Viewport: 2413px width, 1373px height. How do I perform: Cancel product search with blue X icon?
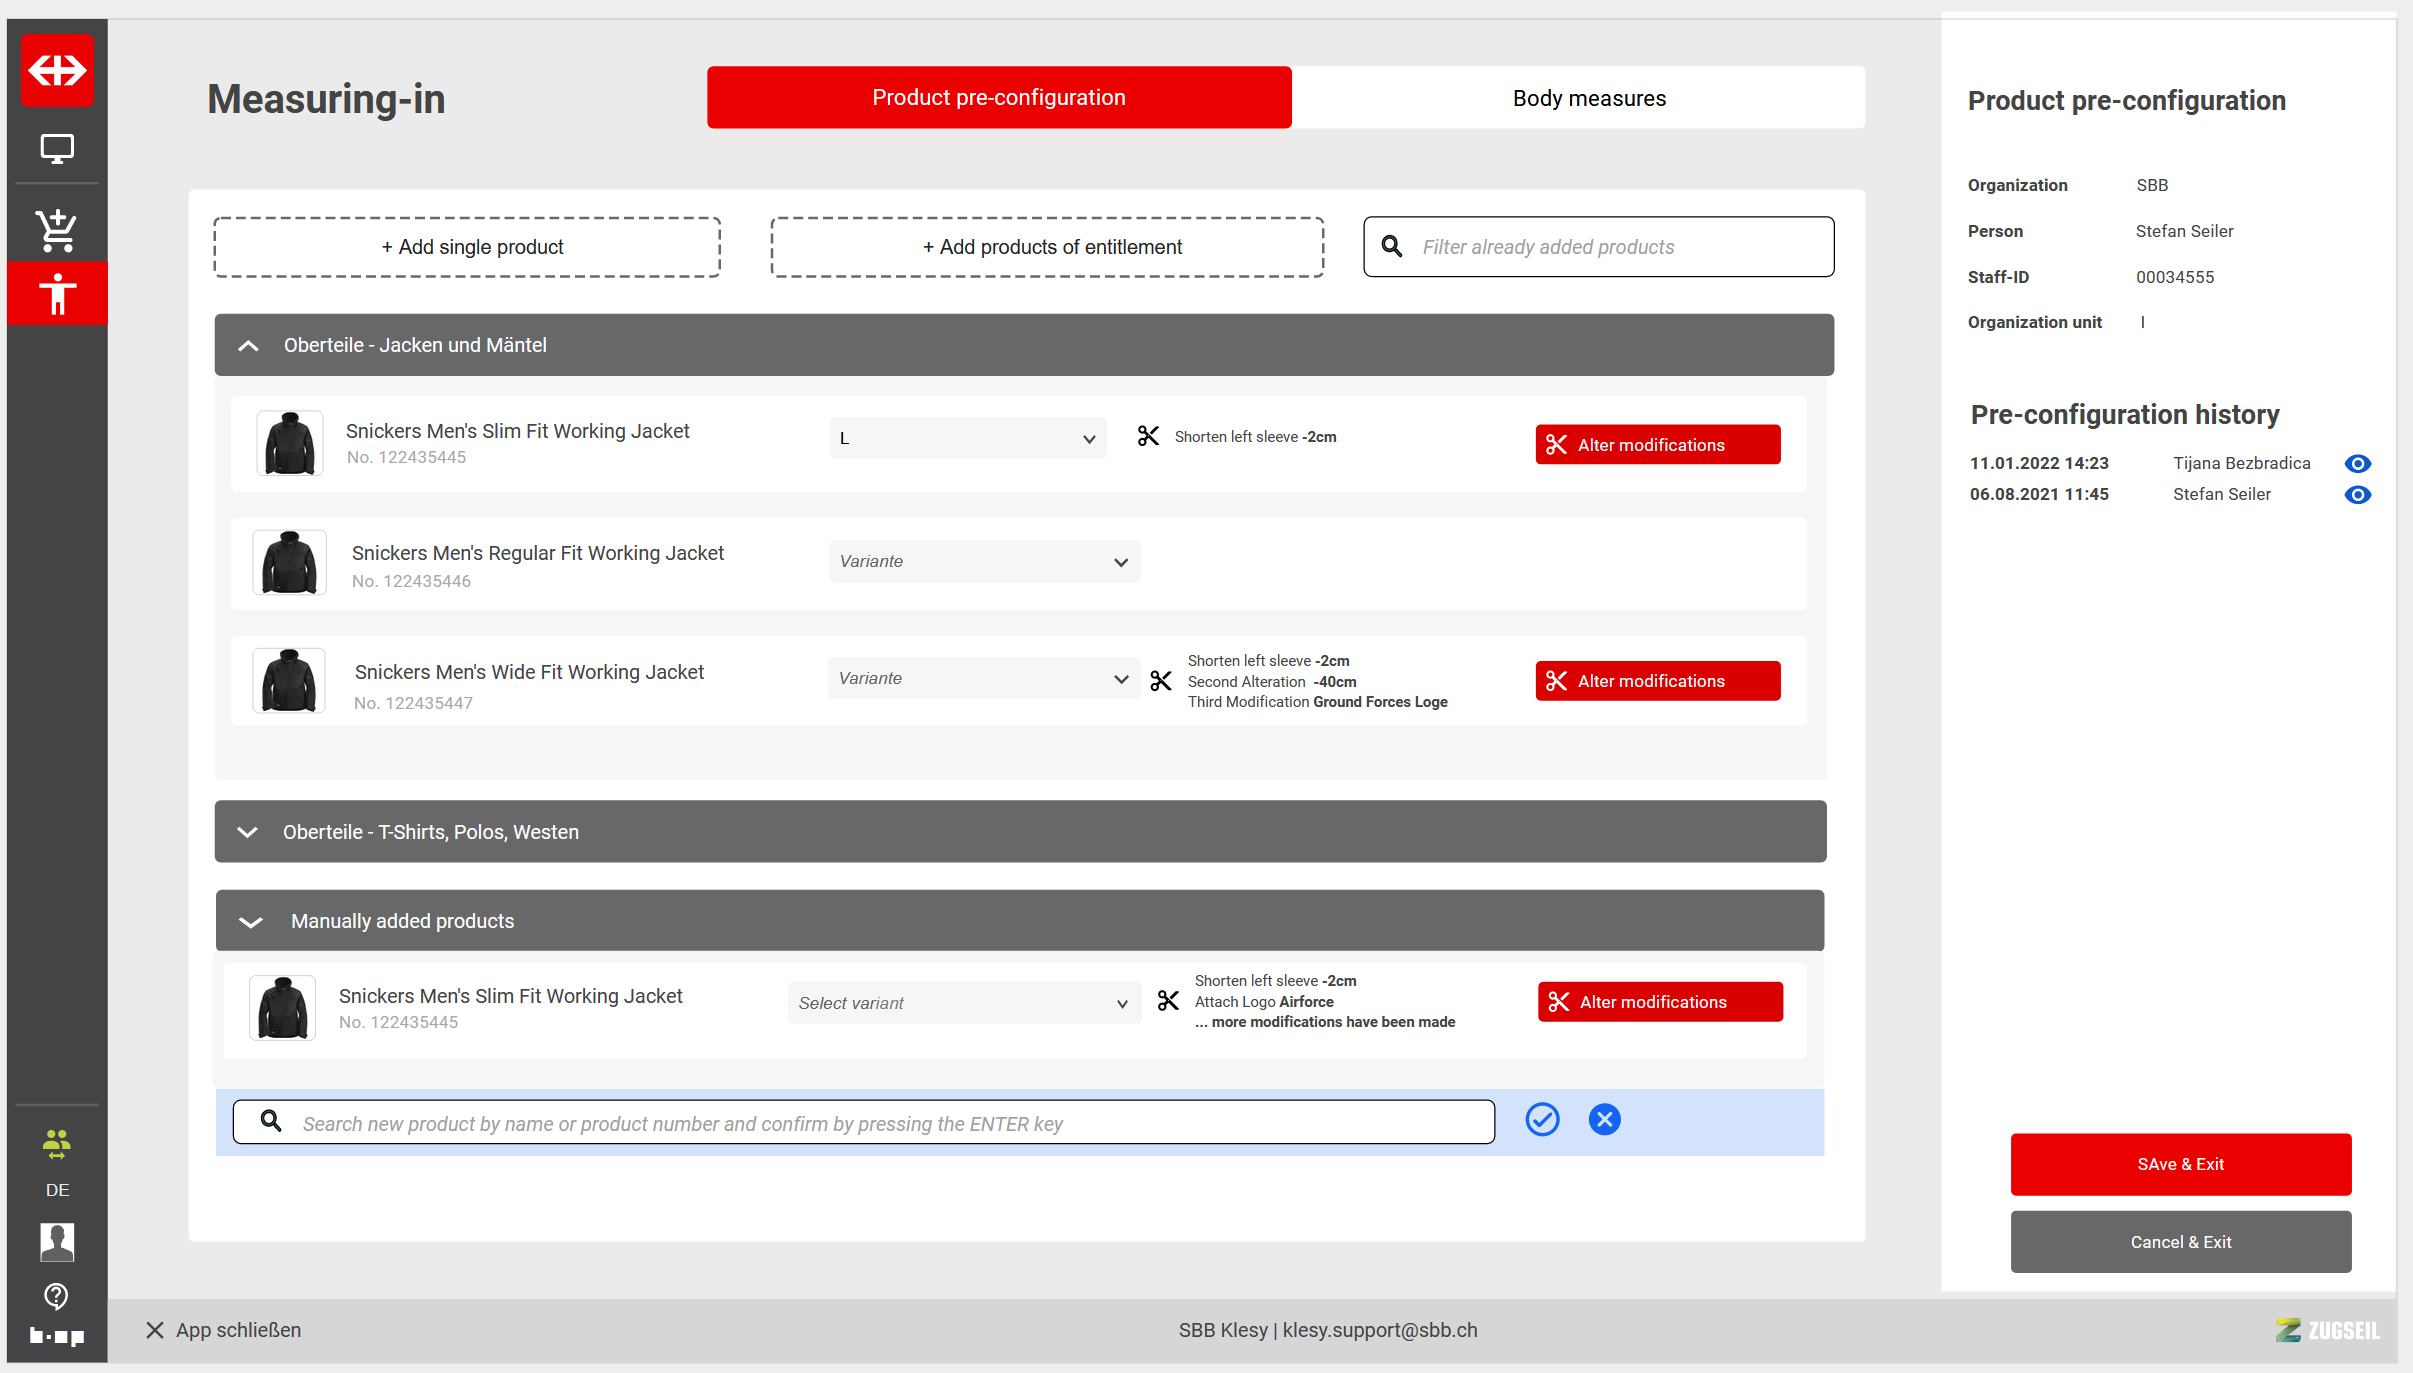[x=1604, y=1120]
